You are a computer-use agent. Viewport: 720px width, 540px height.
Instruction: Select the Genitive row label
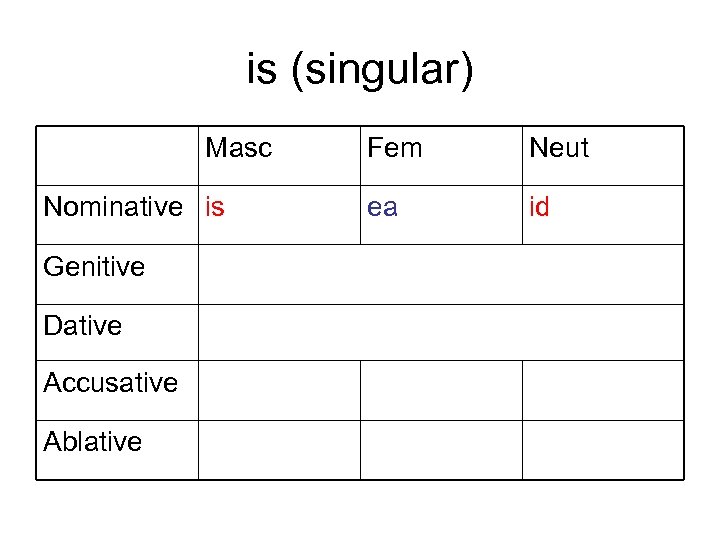click(94, 267)
